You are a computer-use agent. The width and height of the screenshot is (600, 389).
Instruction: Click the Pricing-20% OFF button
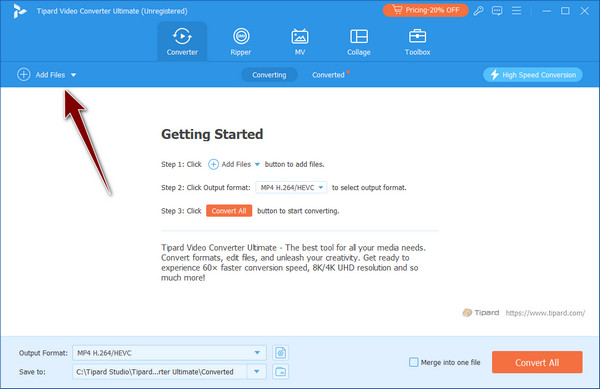[426, 10]
